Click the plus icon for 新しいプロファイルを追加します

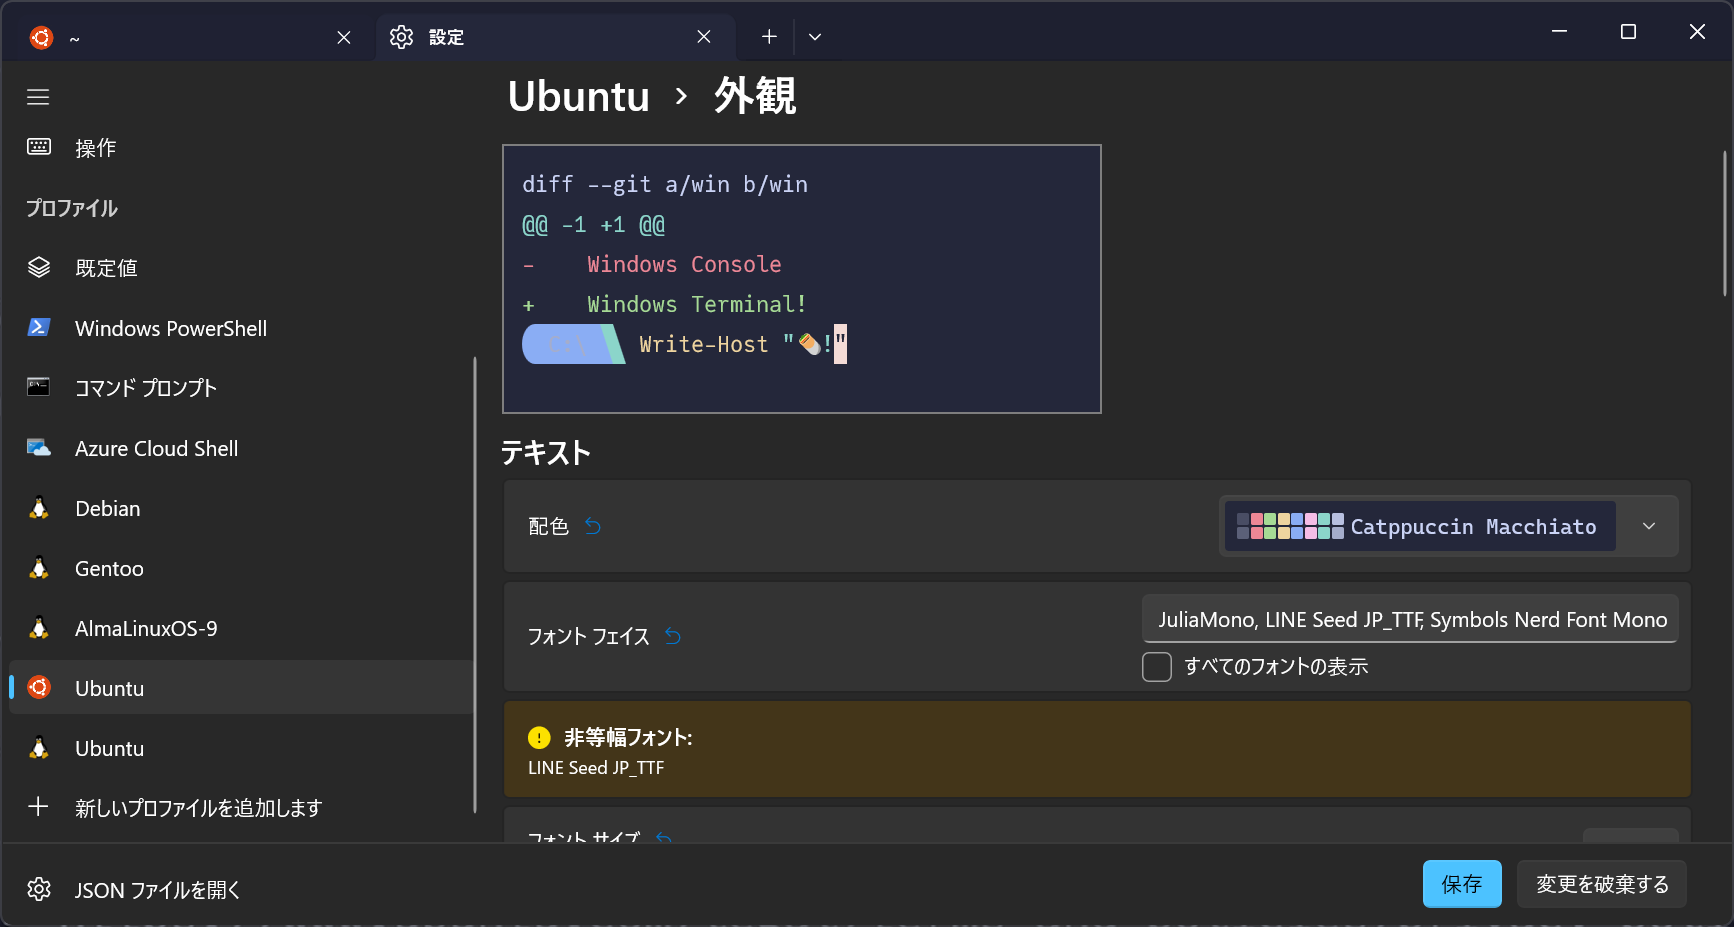[x=38, y=806]
